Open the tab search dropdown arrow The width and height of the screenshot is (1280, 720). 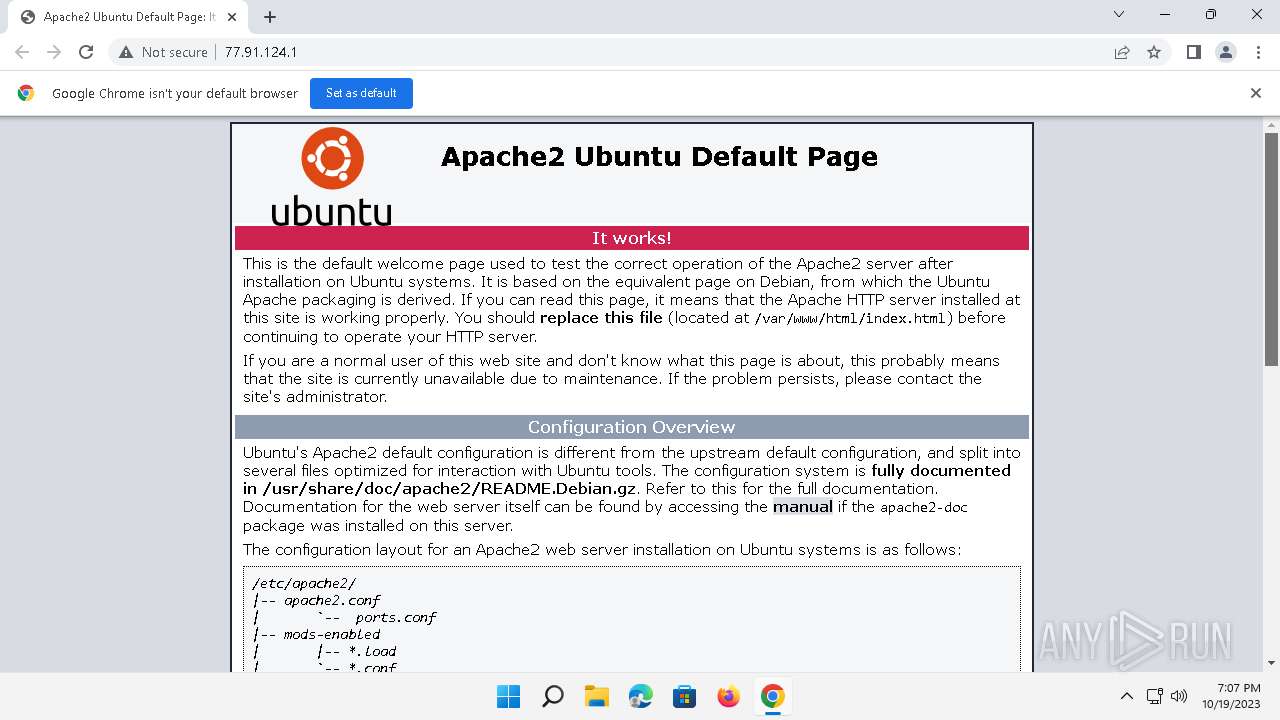click(x=1119, y=14)
